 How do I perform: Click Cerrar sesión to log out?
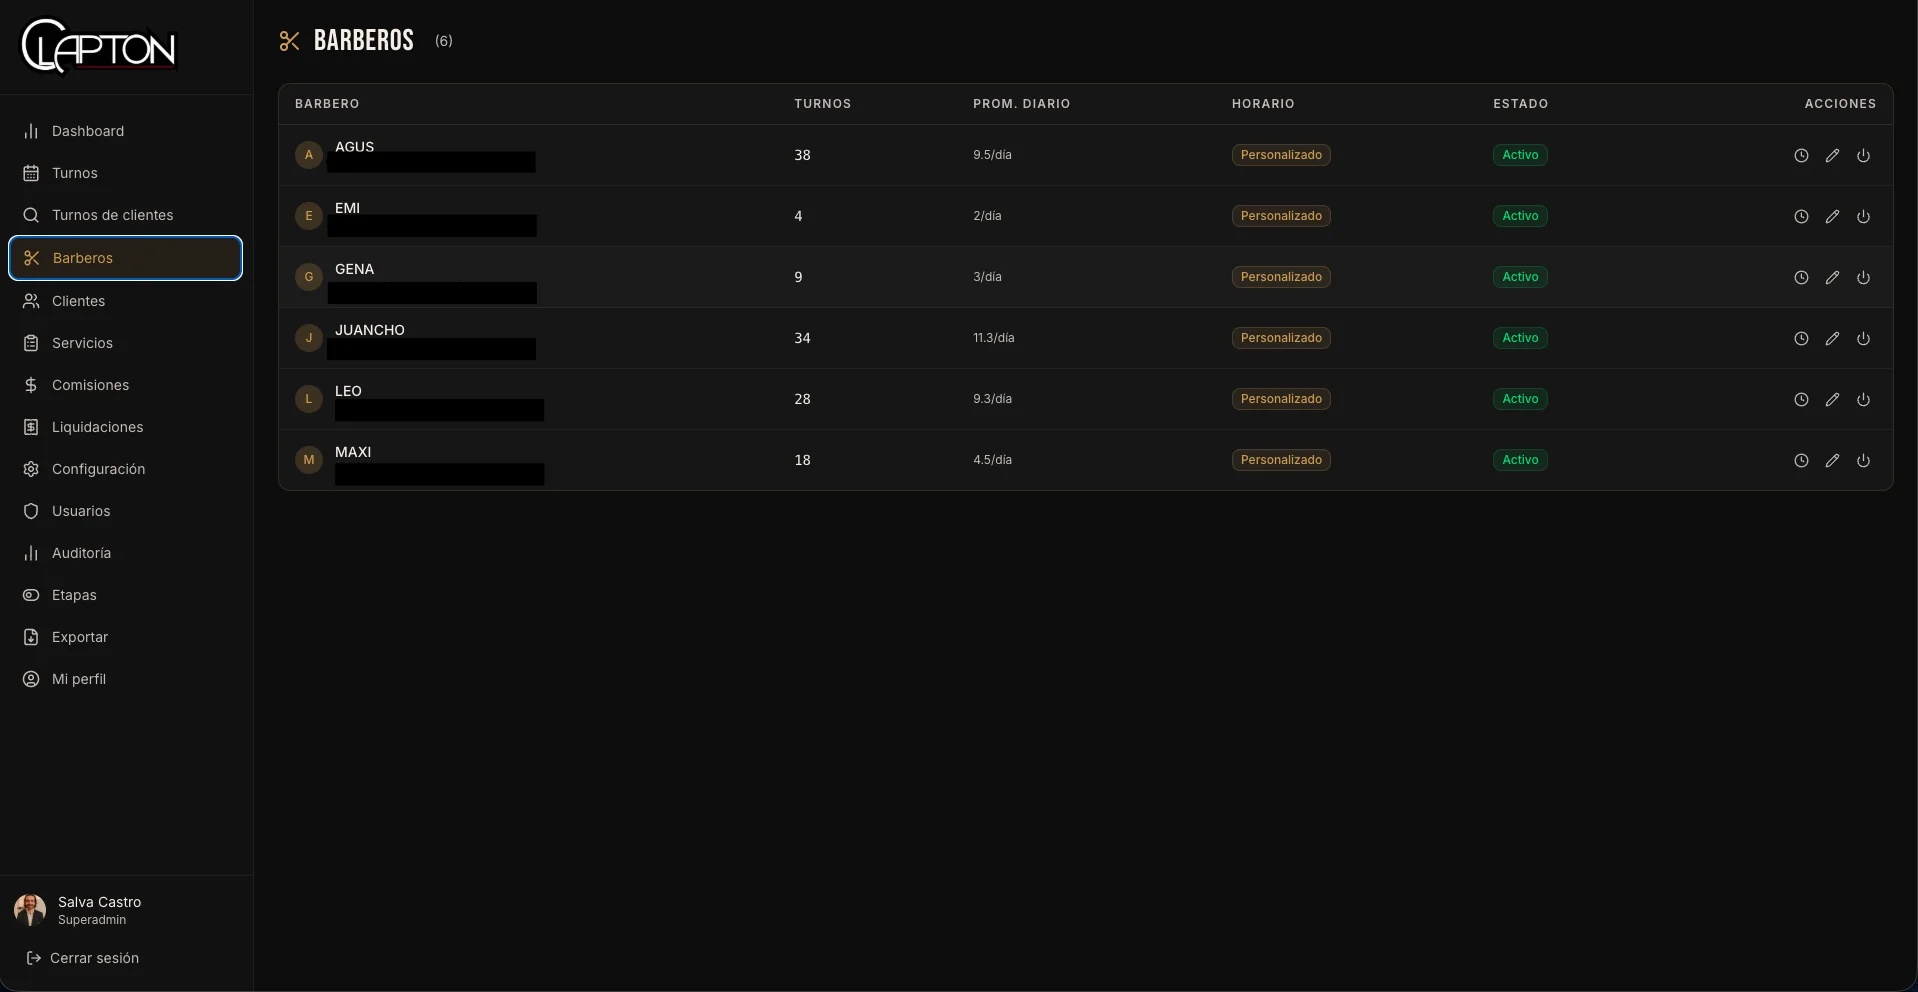(x=83, y=958)
